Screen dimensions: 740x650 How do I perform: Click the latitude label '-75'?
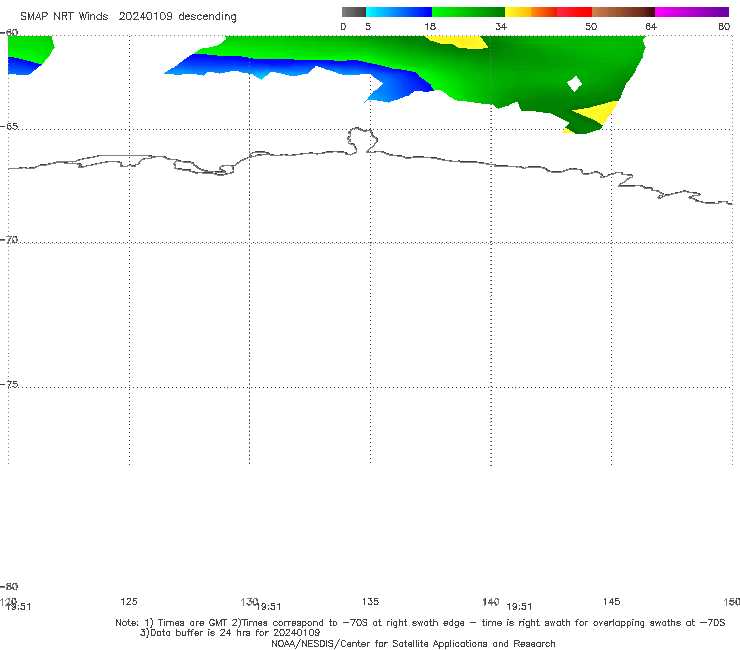click(9, 384)
